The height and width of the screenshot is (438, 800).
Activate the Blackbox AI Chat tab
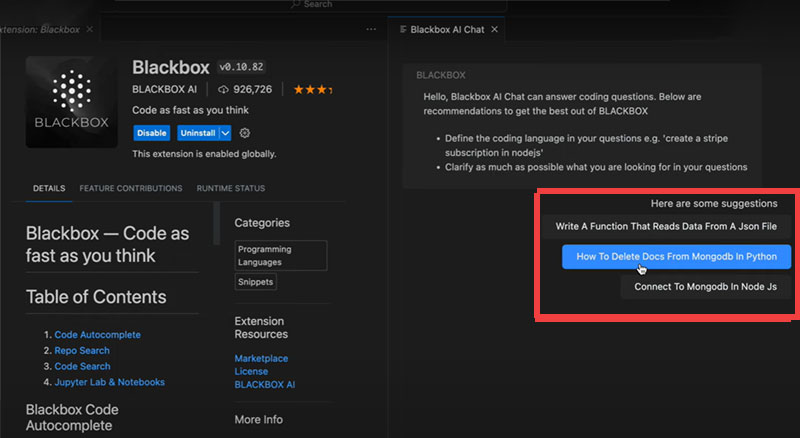(446, 30)
